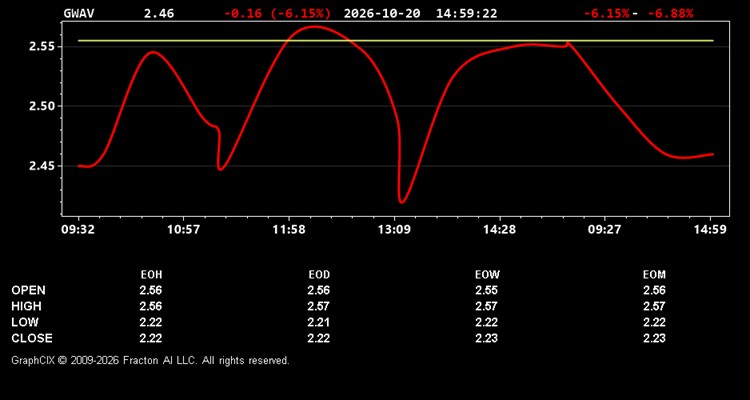Click the GWAV ticker symbol
This screenshot has width=750, height=400.
(79, 13)
